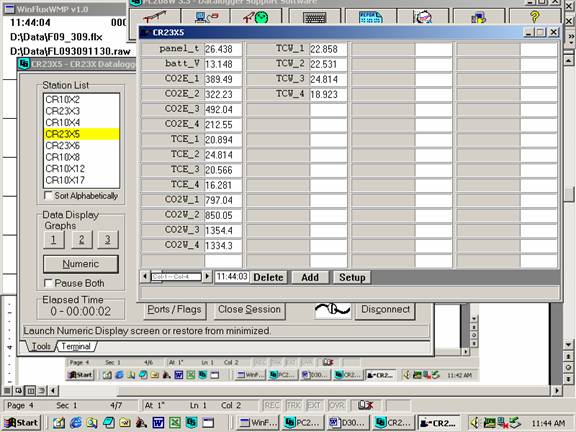Click the CR23X5 connection status plug icon
576x432 pixels.
click(332, 310)
